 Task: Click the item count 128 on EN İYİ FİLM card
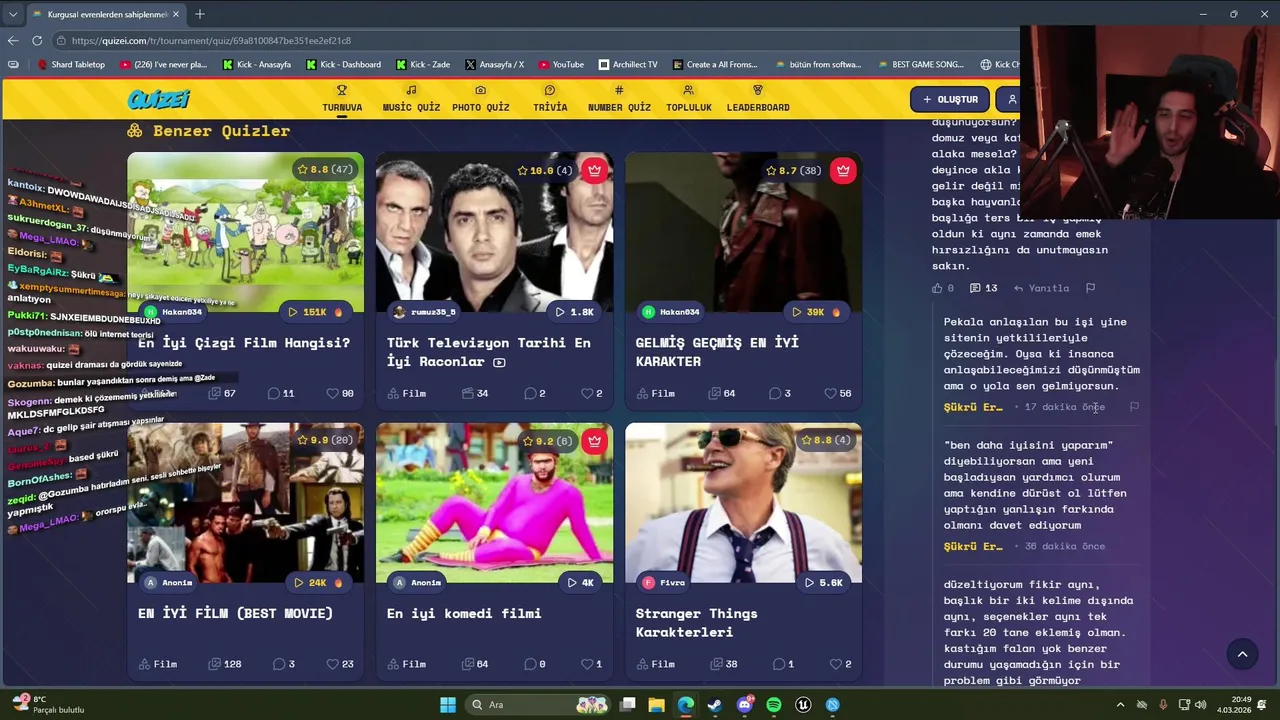[225, 664]
